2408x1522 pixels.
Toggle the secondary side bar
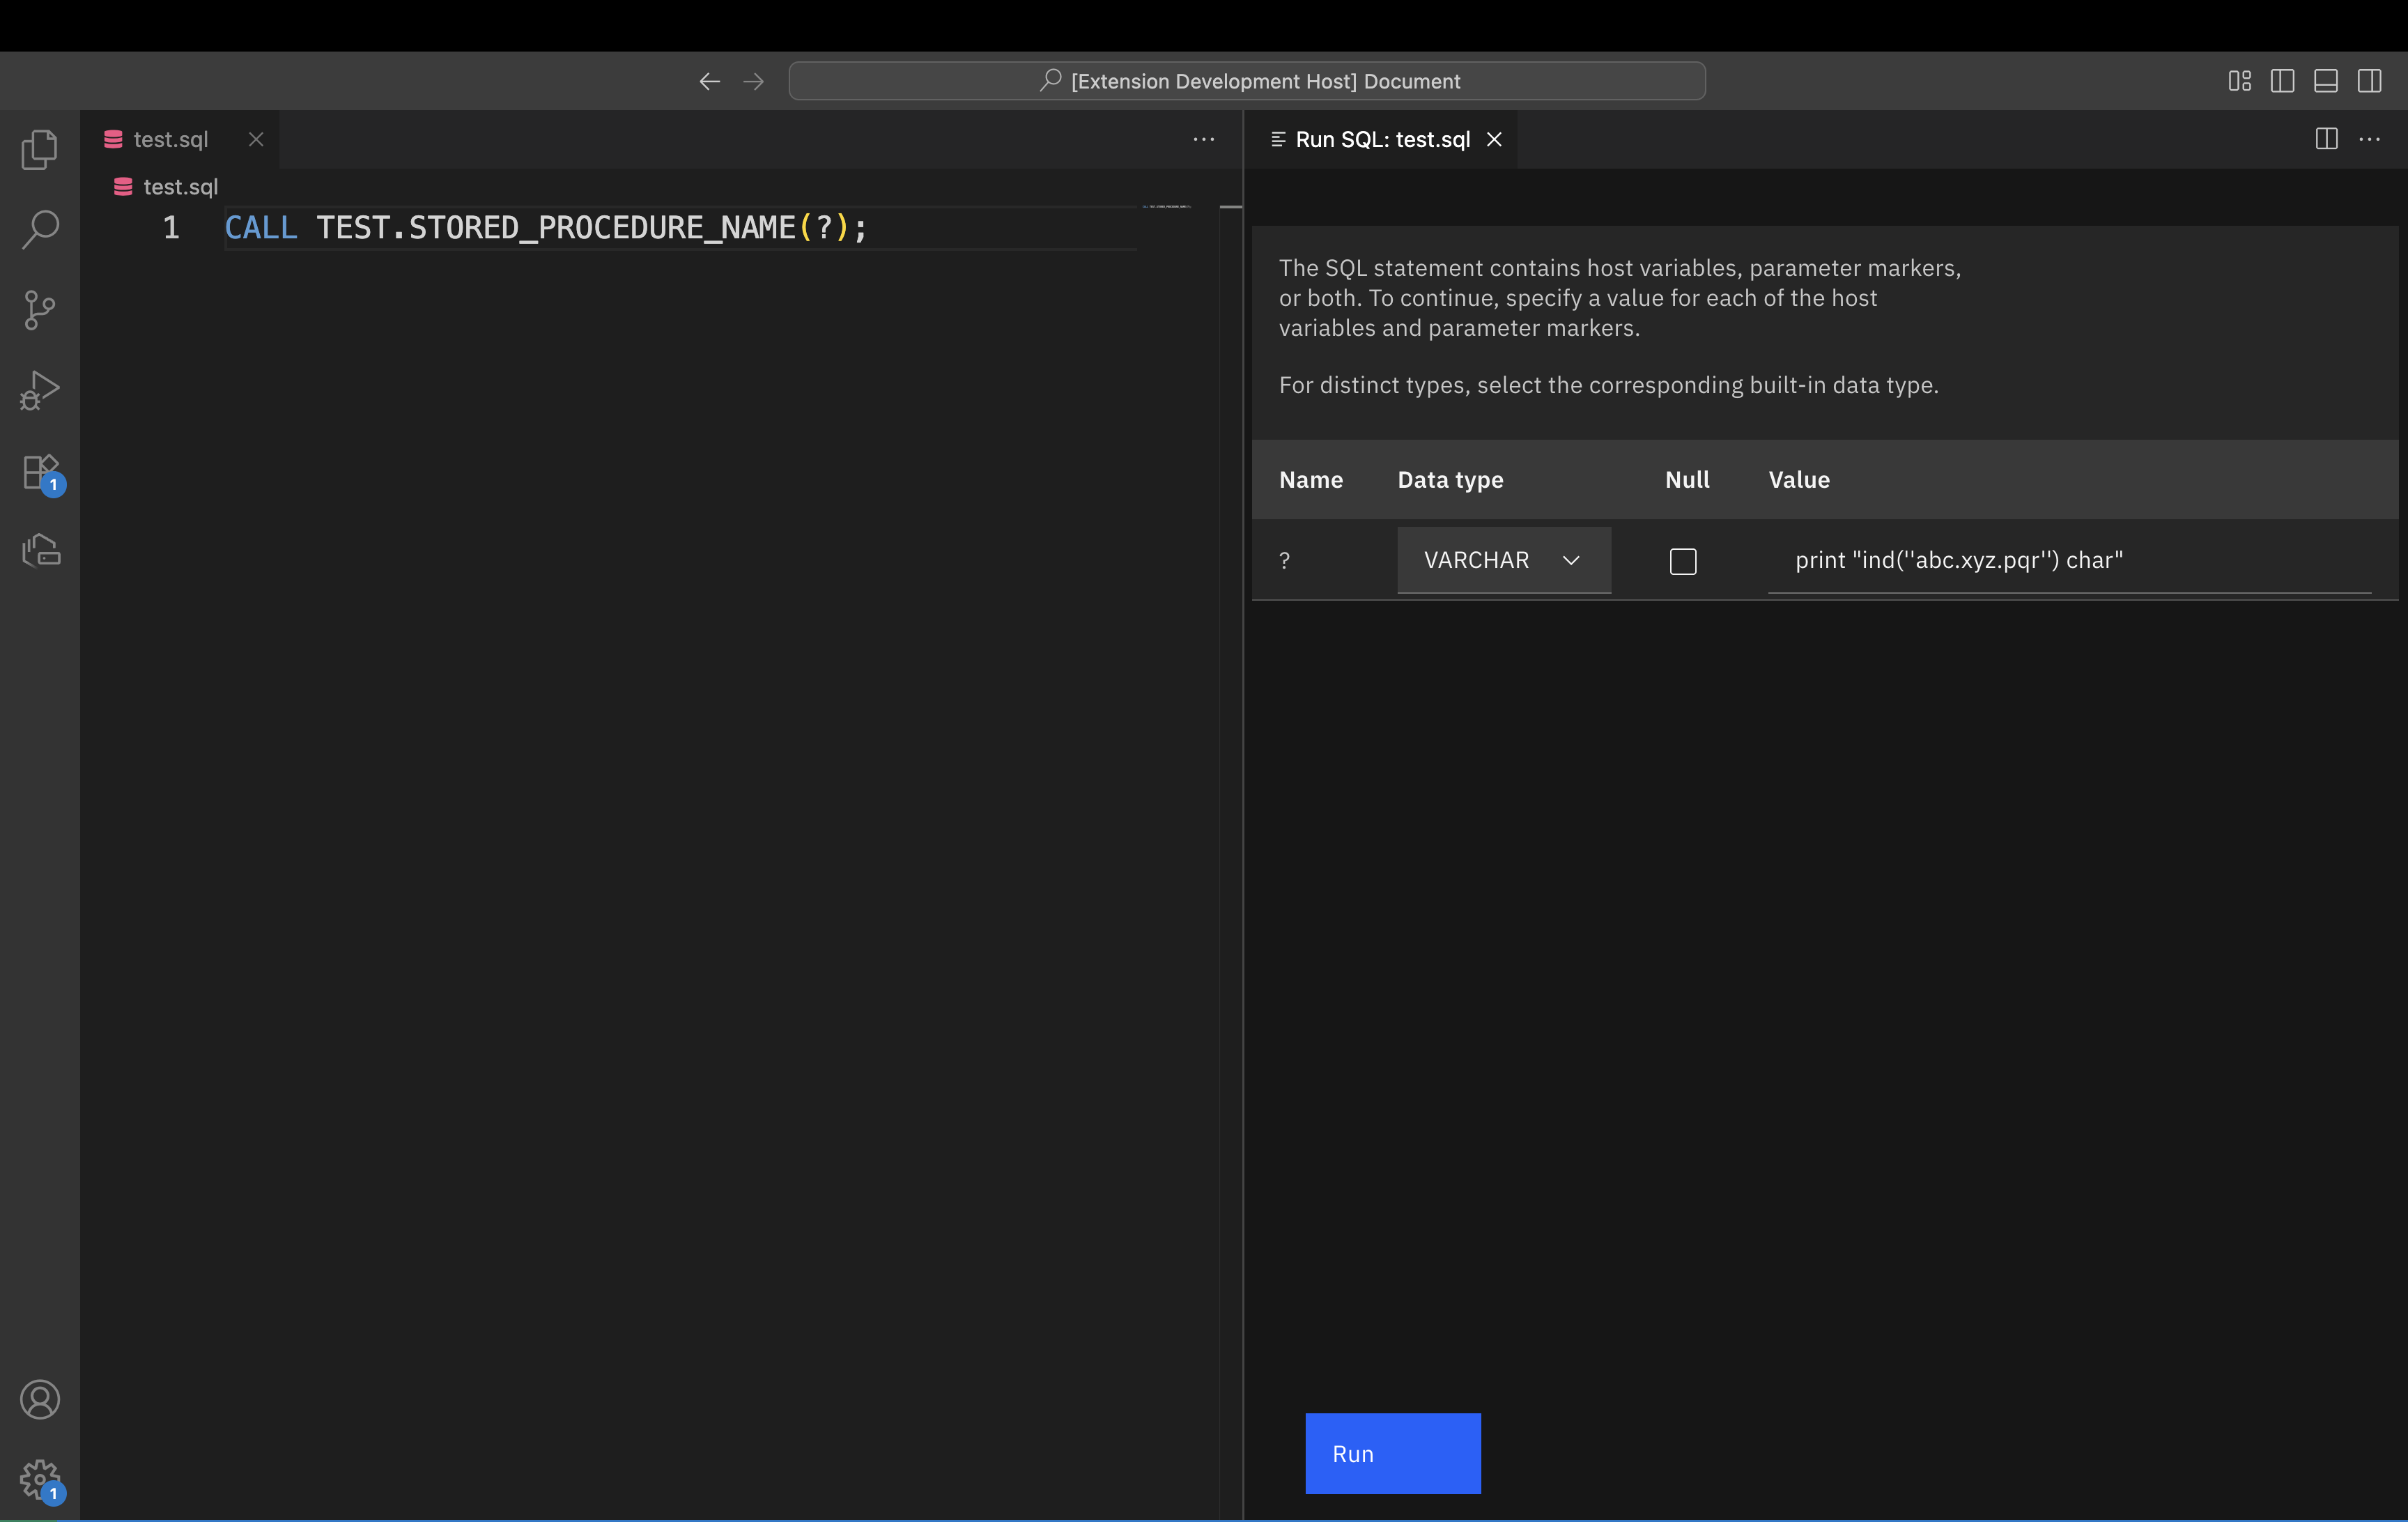pyautogui.click(x=2369, y=81)
